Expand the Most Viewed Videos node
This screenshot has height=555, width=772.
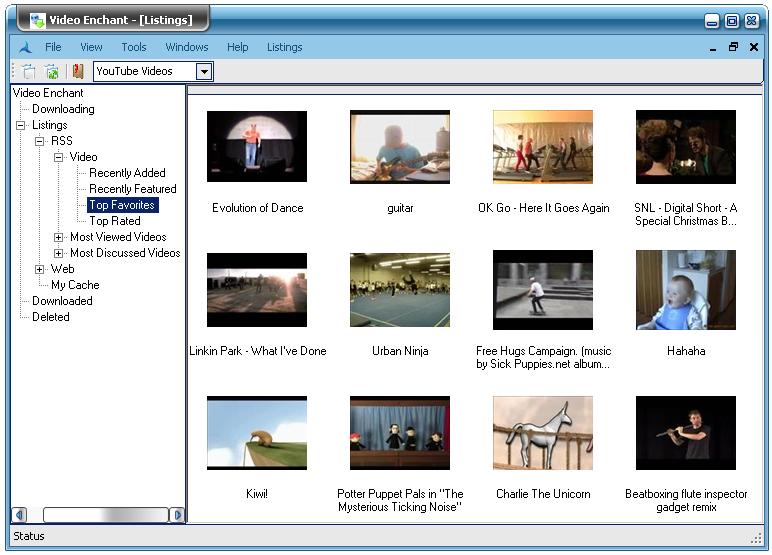coord(59,237)
